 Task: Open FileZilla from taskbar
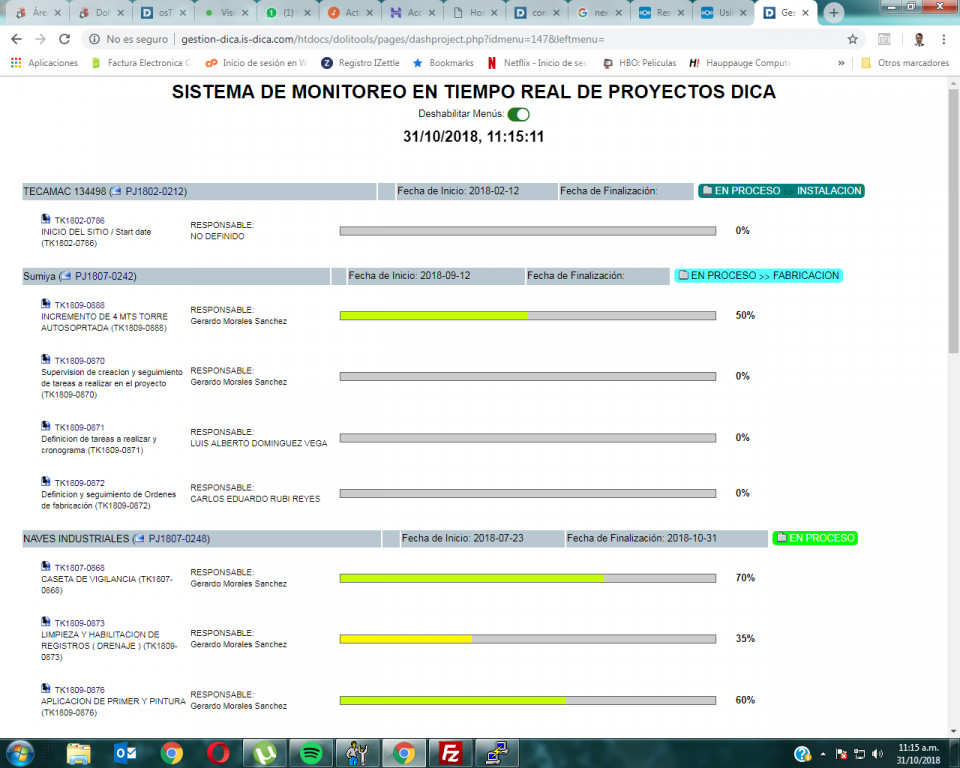450,753
